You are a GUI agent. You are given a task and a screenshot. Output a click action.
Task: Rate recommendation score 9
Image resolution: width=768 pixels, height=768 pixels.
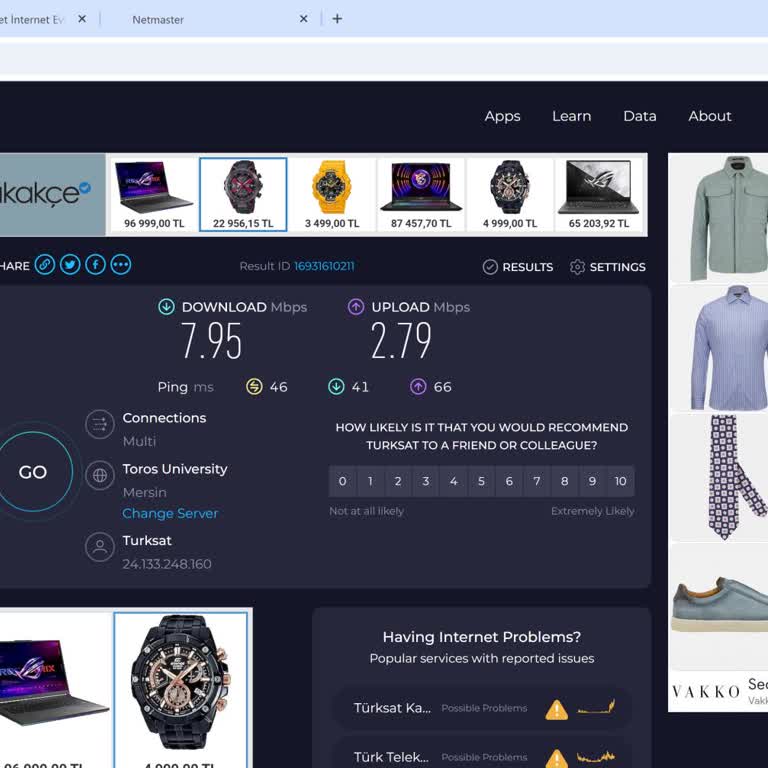point(593,481)
